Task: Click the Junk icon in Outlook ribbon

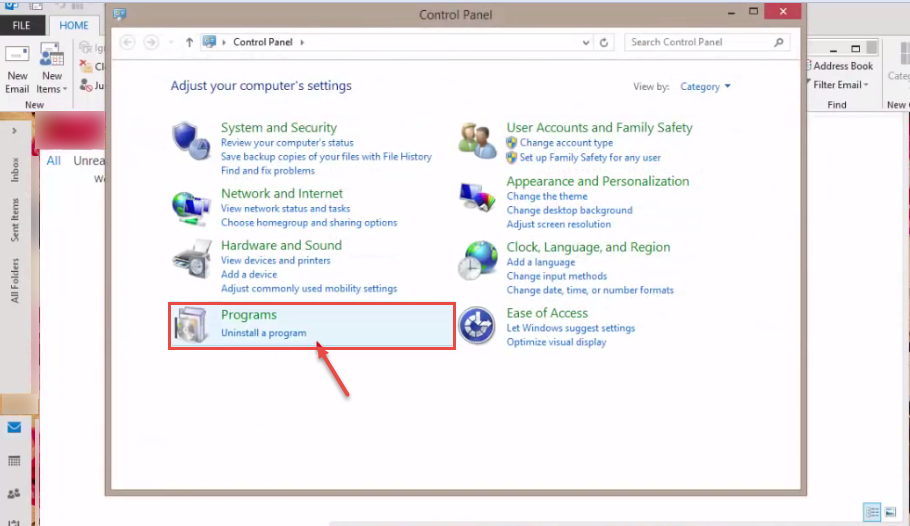Action: (86, 85)
